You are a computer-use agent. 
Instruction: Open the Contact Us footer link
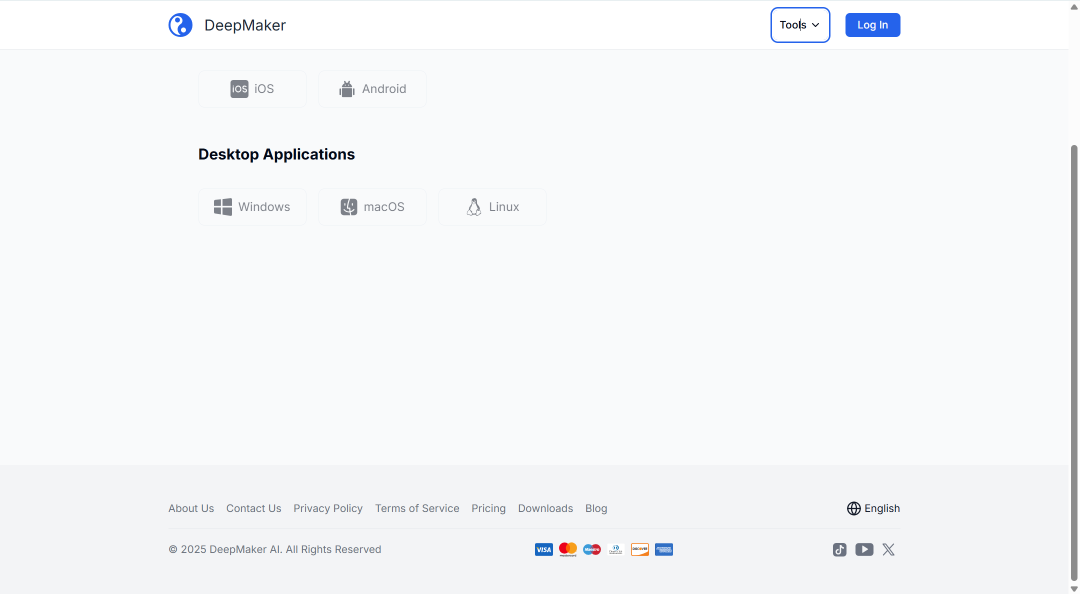click(253, 509)
